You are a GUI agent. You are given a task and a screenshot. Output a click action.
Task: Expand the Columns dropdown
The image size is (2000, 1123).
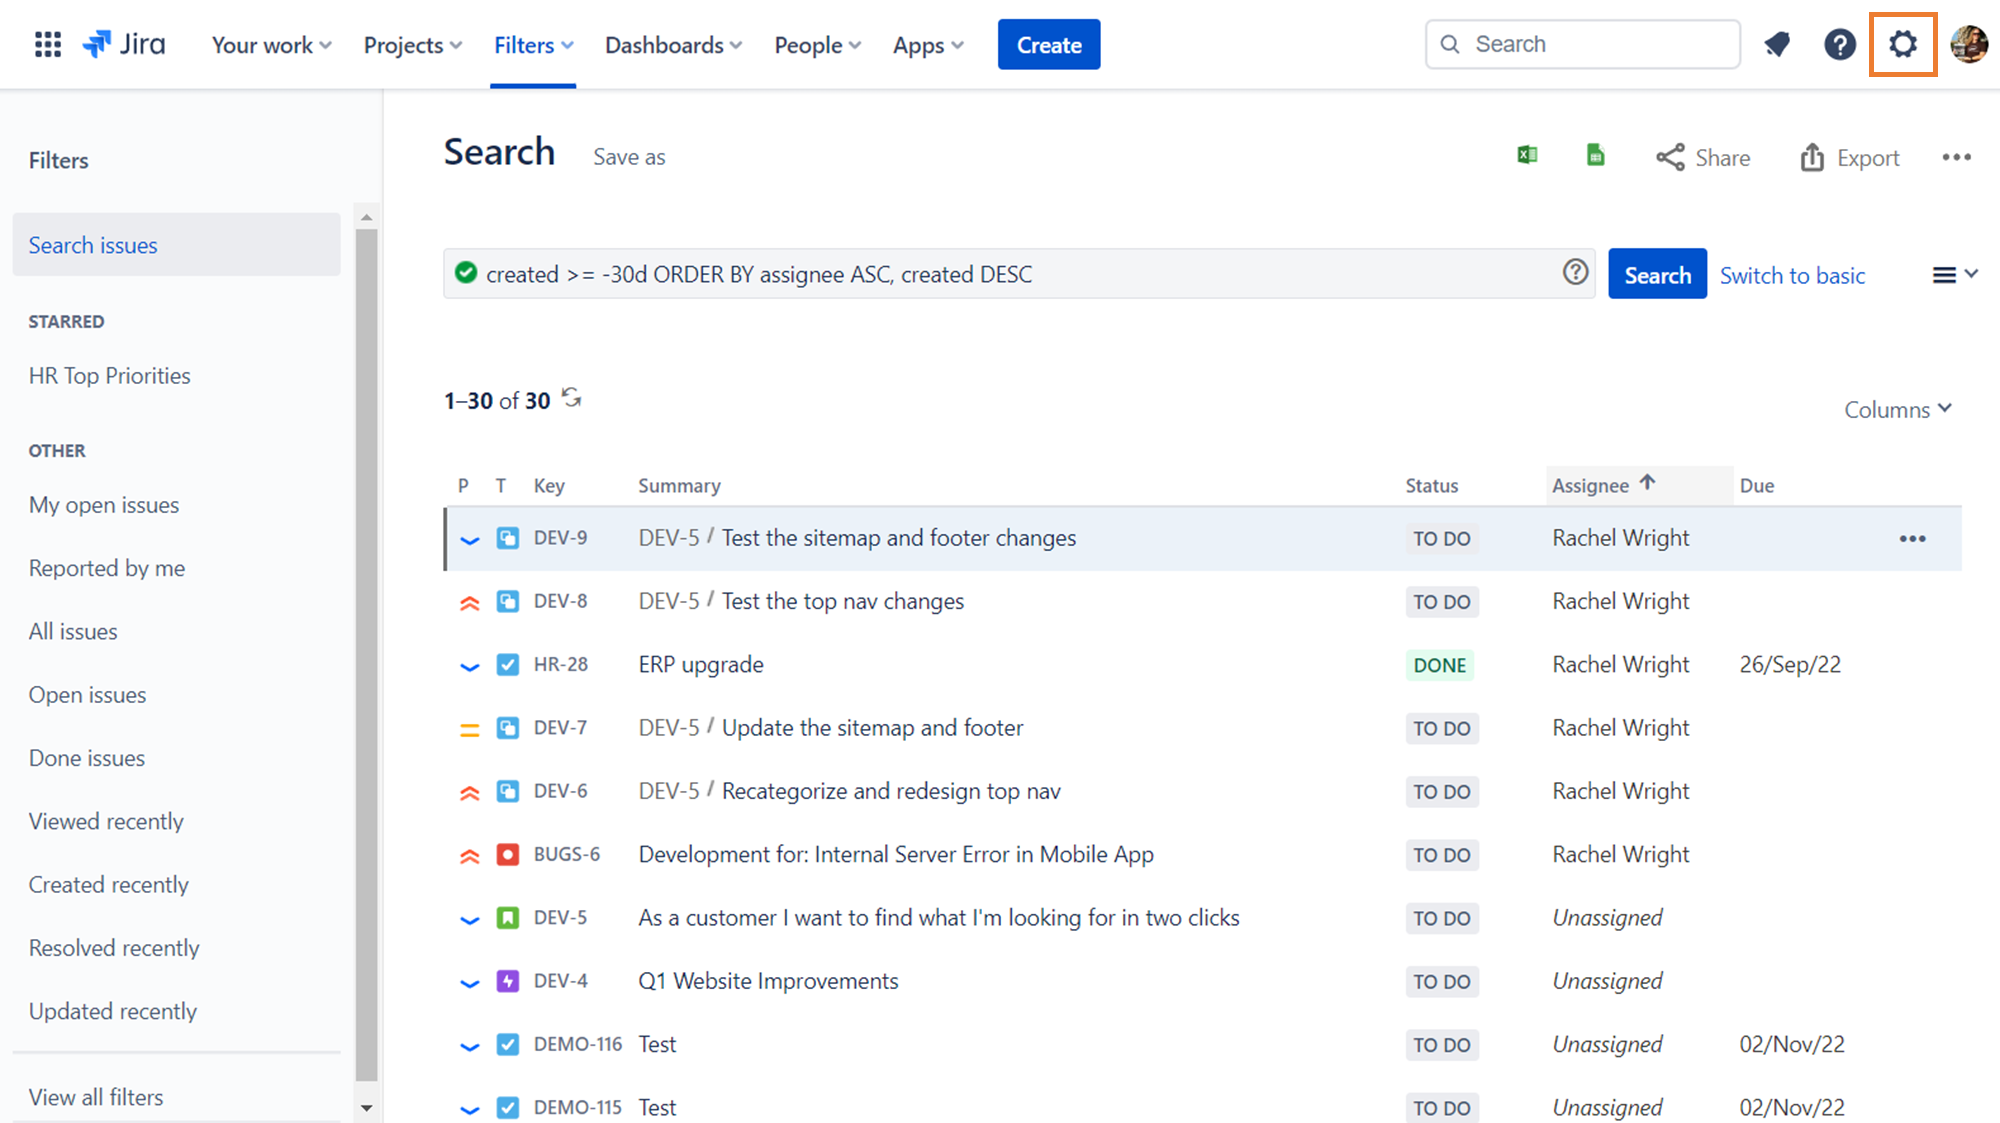pos(1897,410)
